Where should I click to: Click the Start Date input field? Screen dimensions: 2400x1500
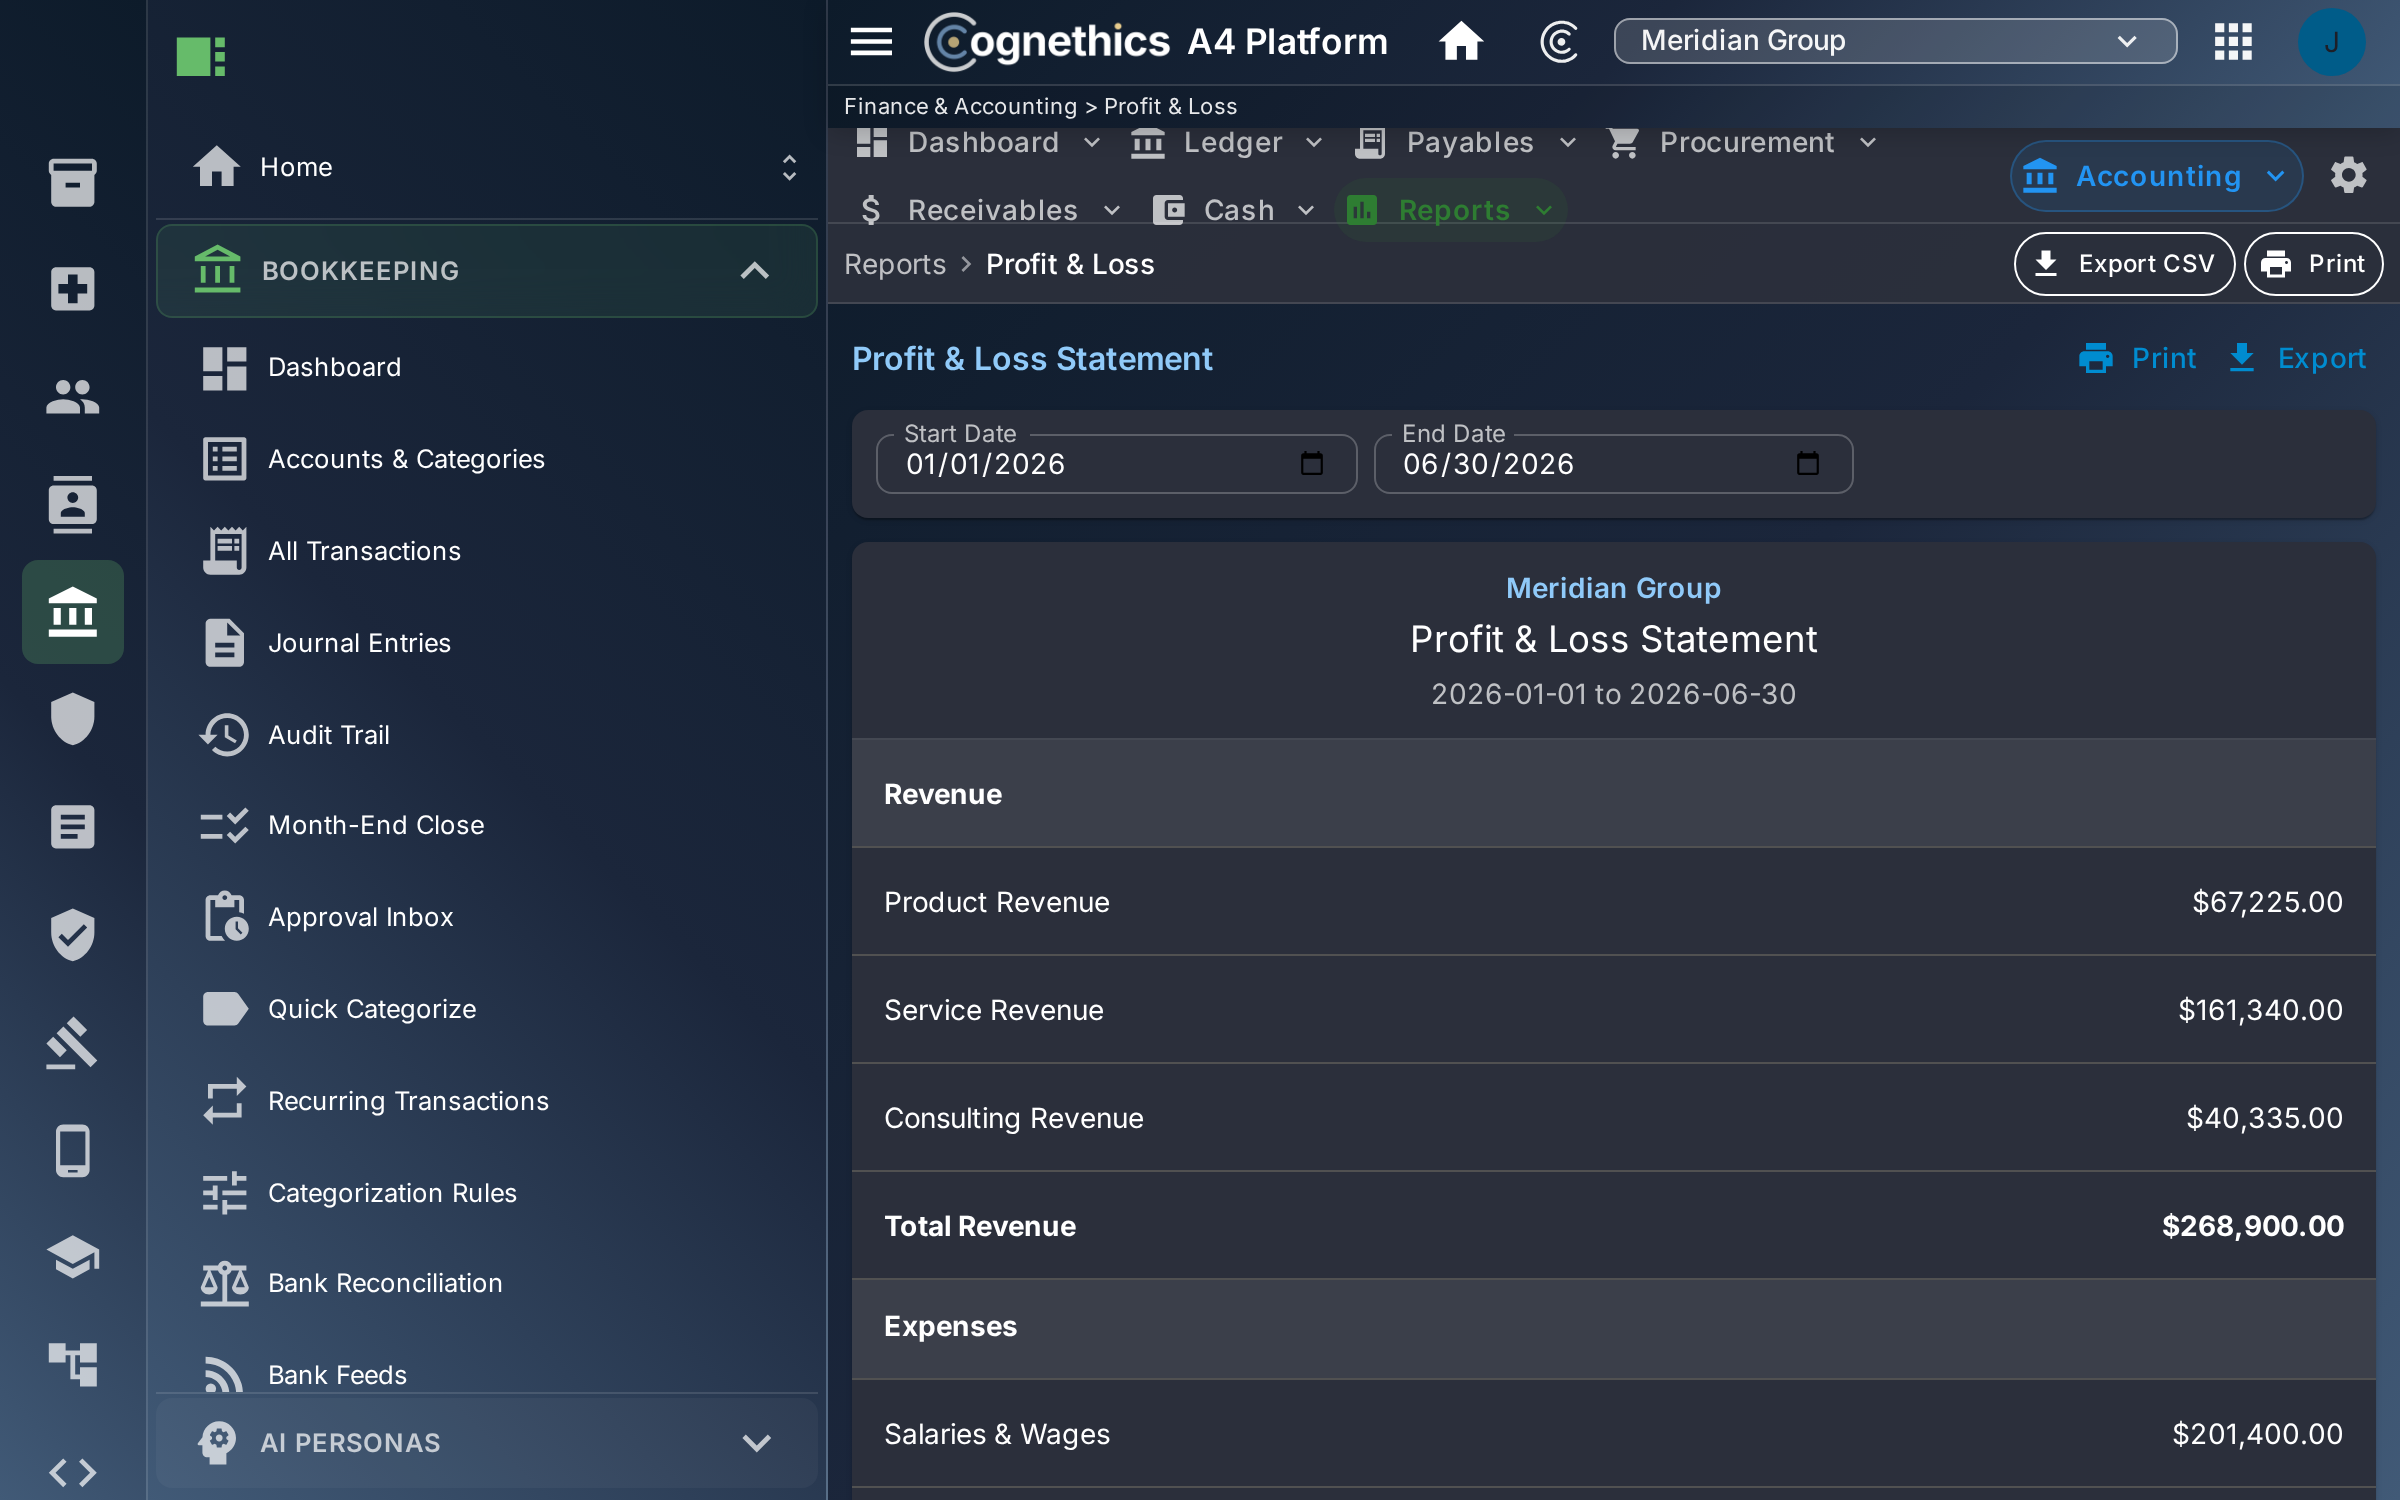click(1116, 463)
